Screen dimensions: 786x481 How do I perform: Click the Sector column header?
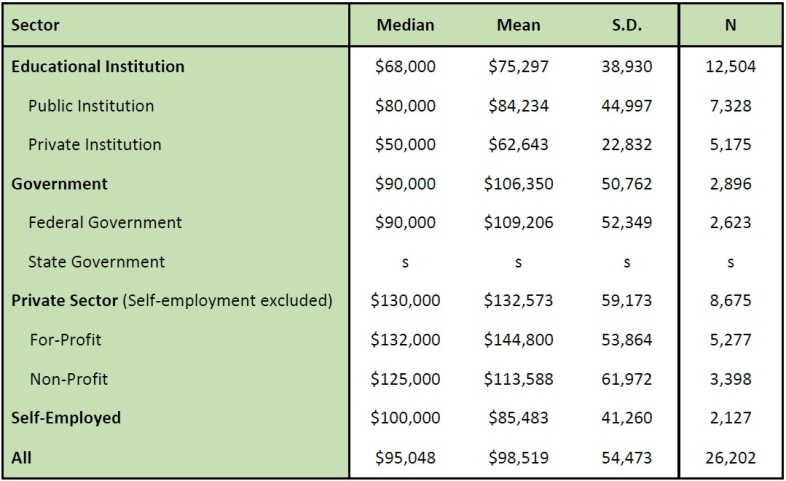36,25
